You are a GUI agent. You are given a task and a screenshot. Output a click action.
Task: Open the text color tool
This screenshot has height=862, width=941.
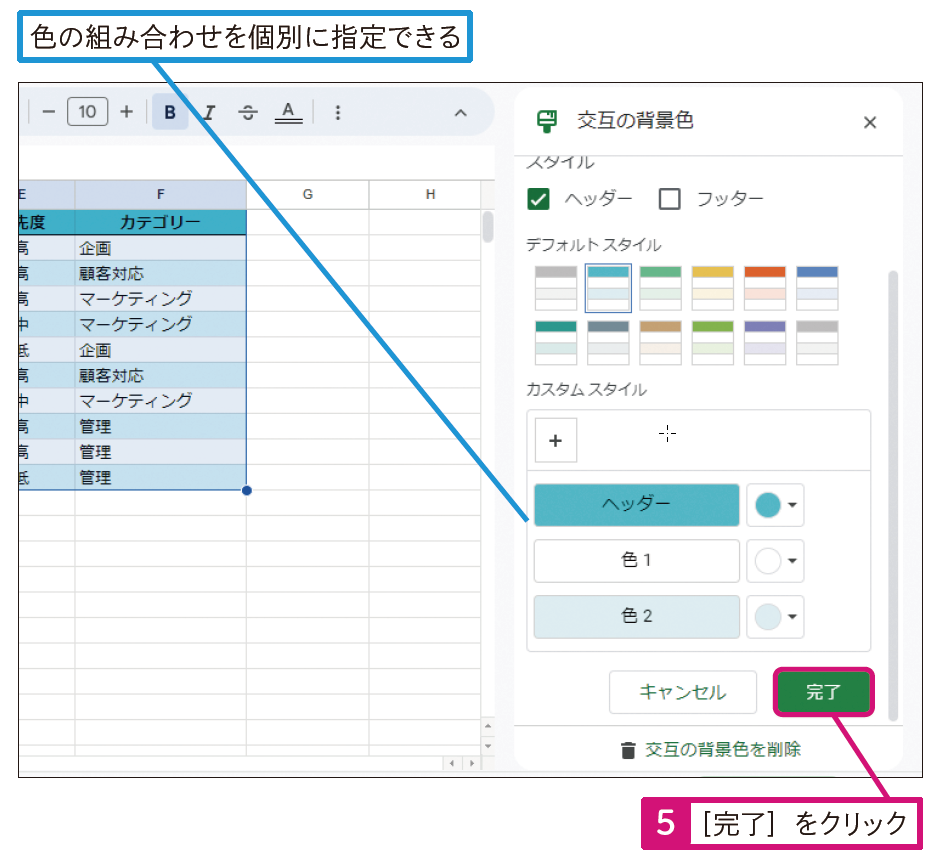[x=288, y=112]
